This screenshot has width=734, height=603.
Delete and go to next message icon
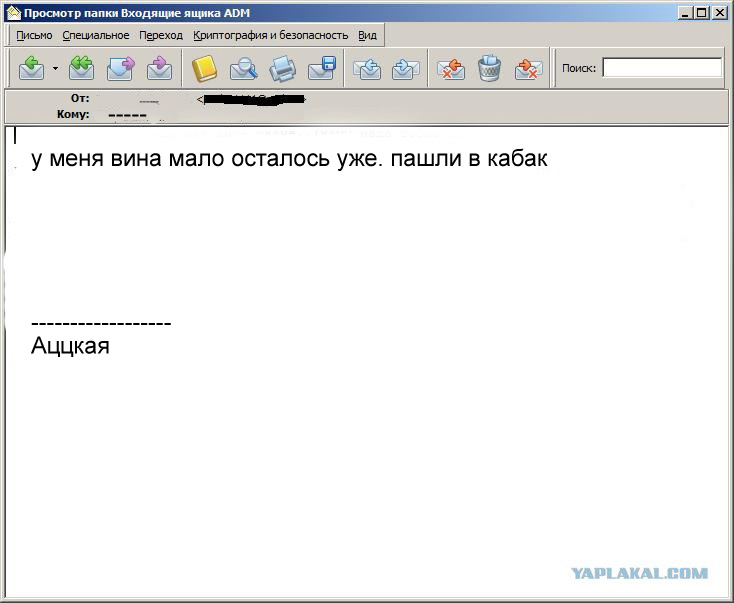click(x=528, y=69)
